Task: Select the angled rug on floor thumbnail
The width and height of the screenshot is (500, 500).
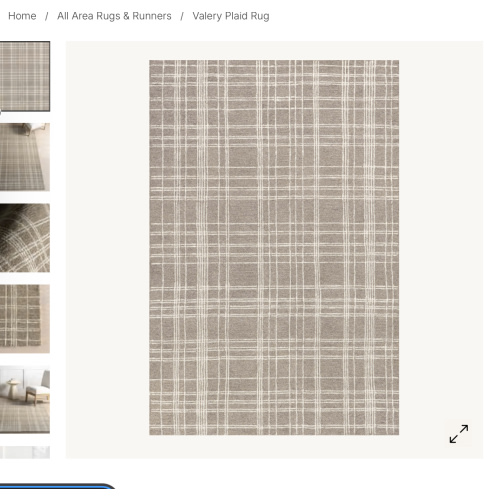Action: point(25,157)
